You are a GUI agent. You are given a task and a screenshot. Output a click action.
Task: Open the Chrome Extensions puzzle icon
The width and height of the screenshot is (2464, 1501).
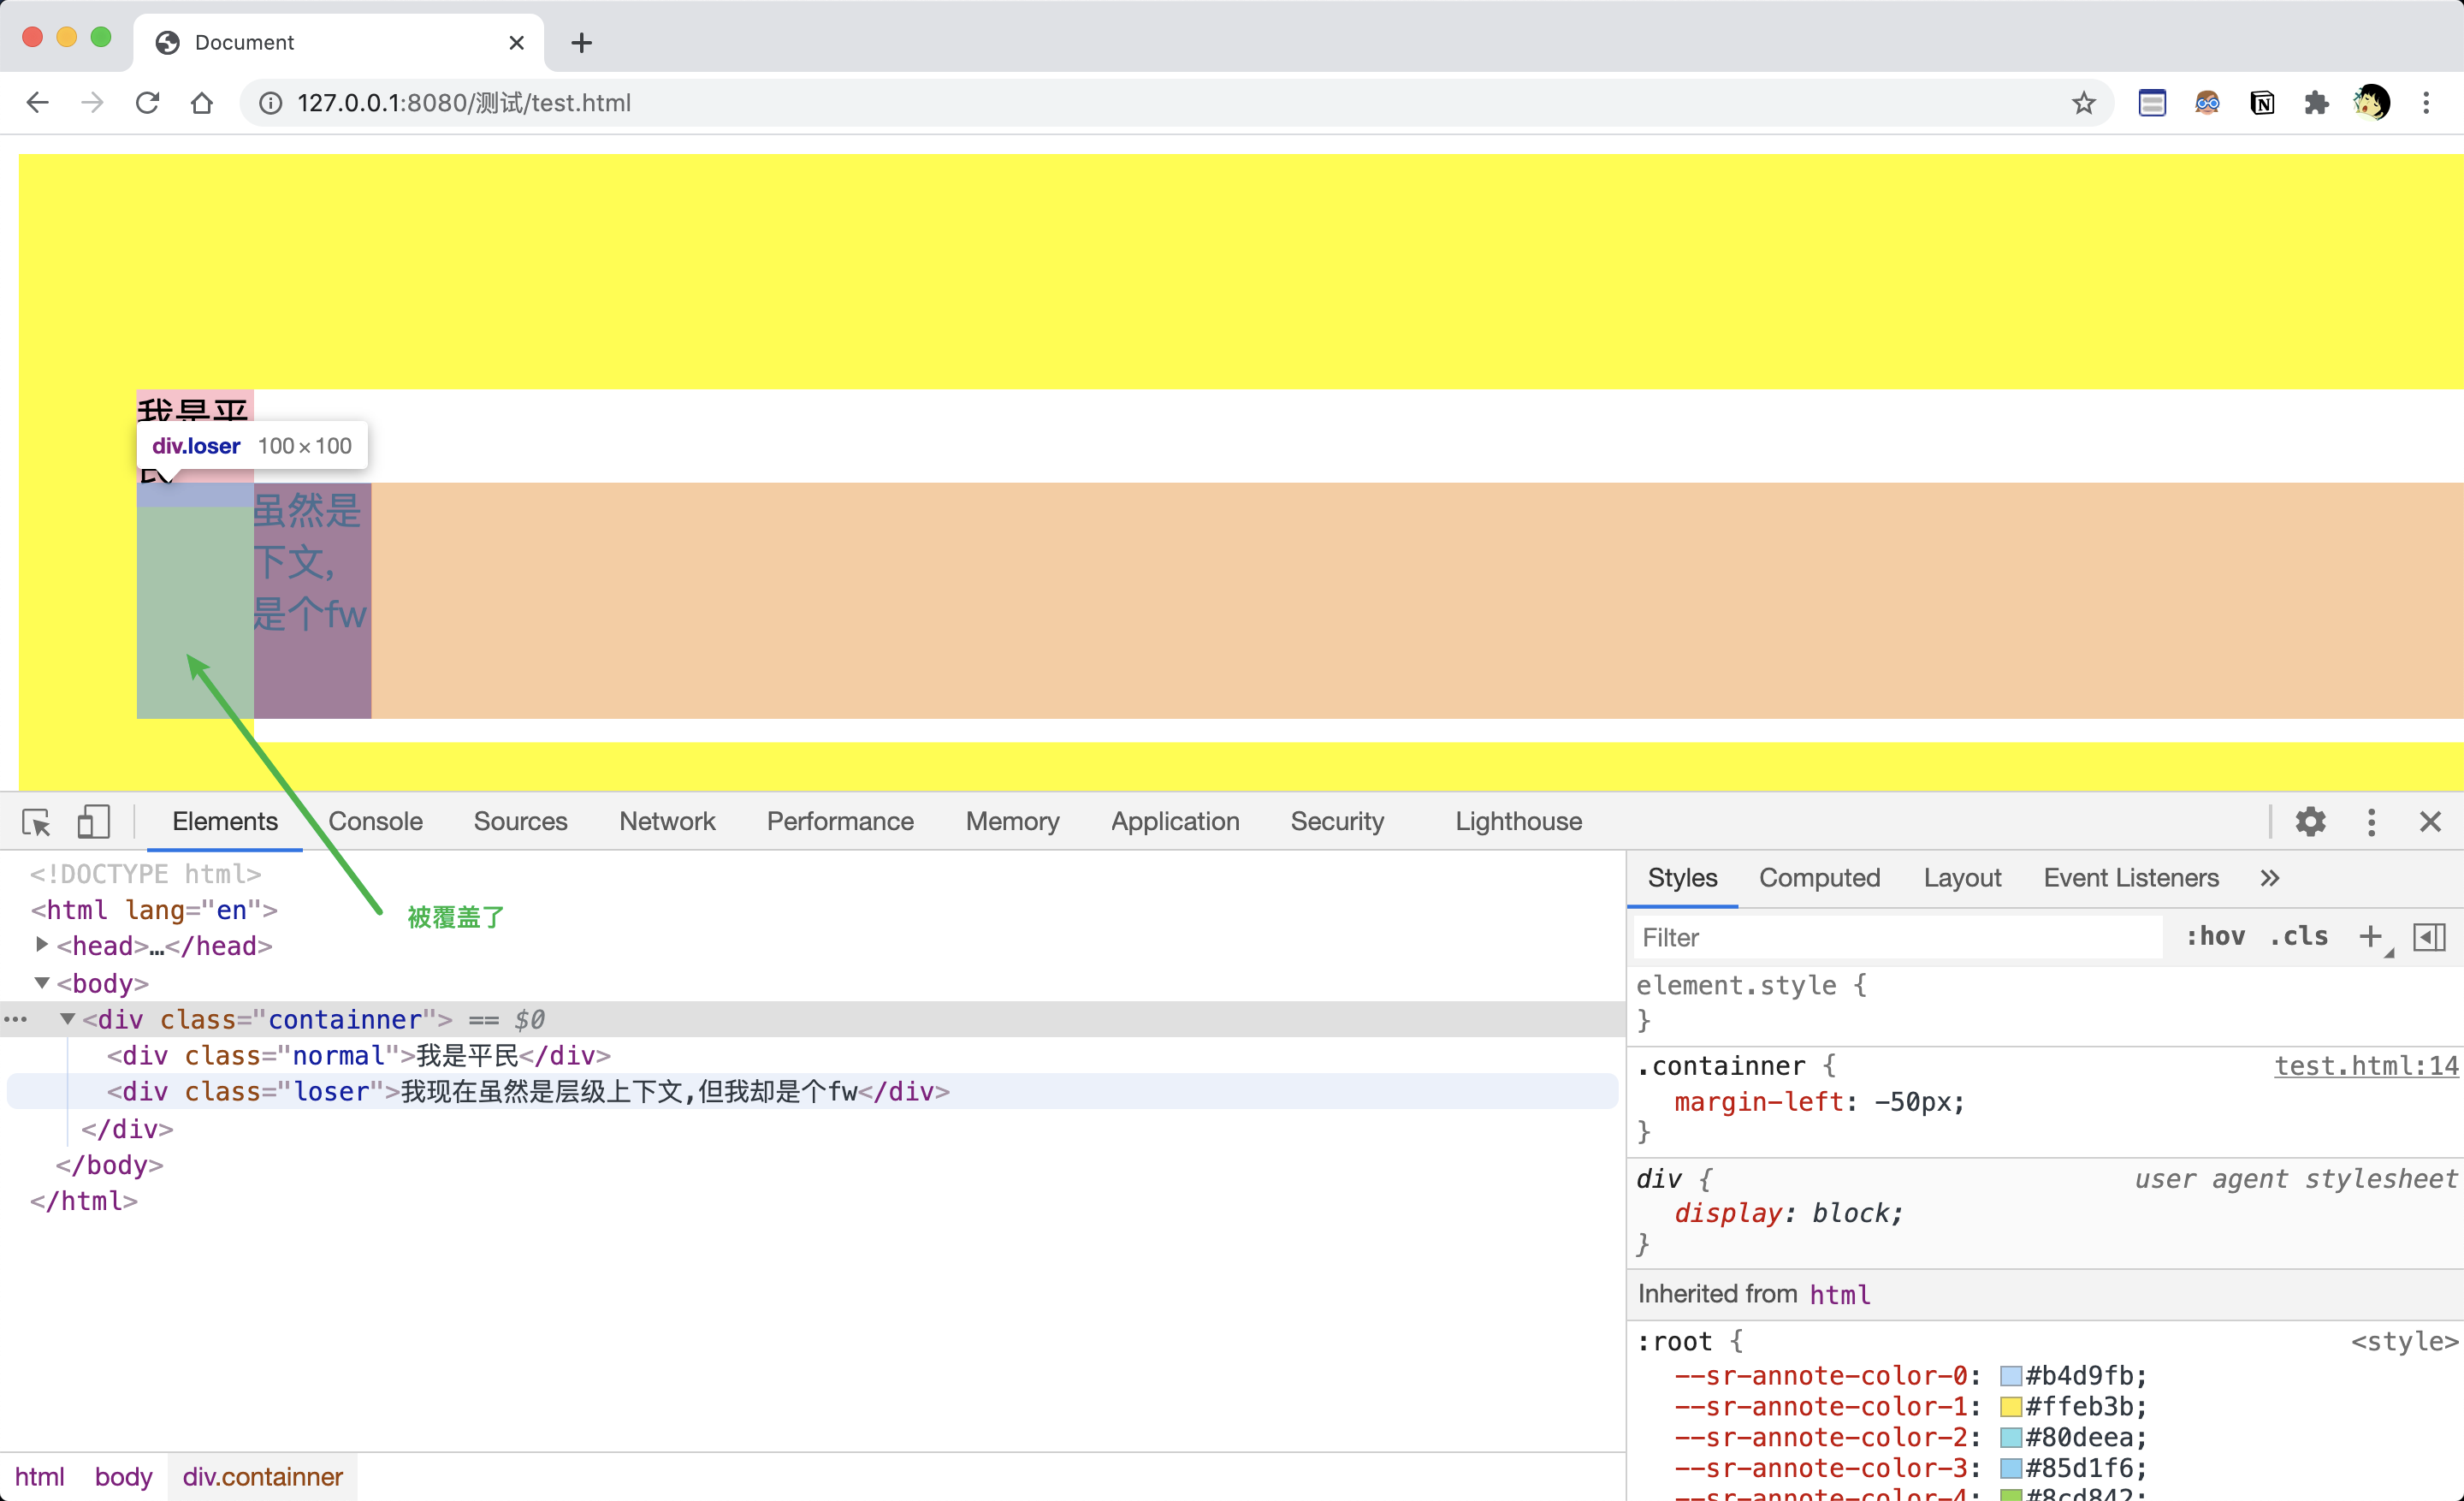2316,103
